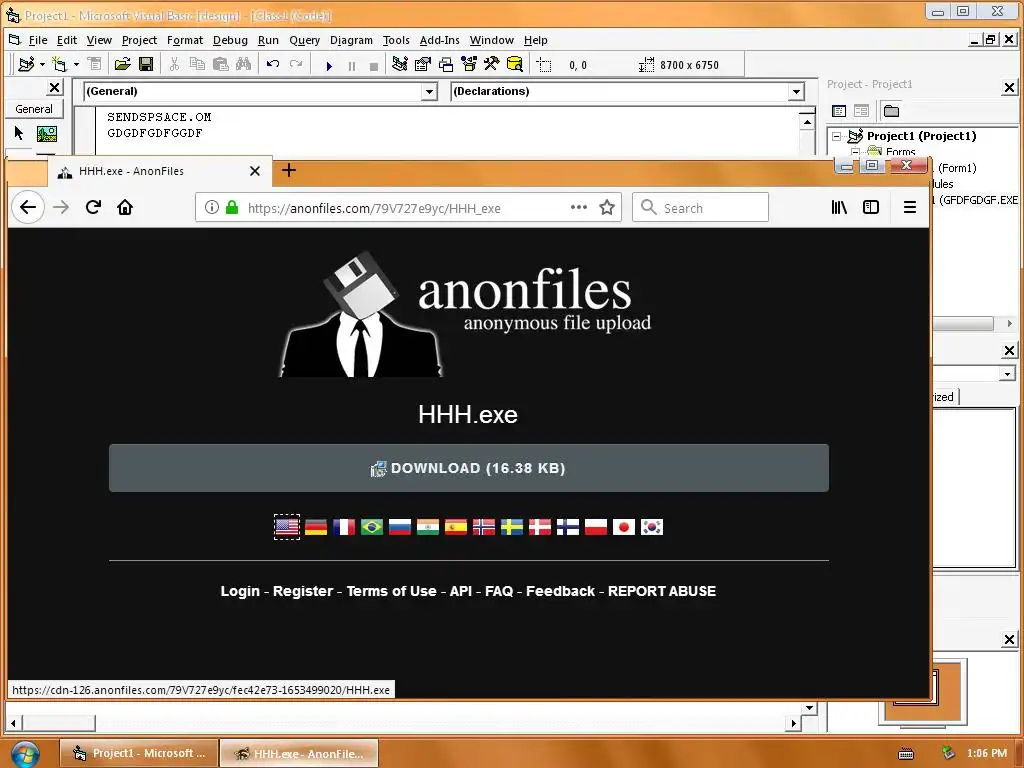Select the German flag language

315,527
